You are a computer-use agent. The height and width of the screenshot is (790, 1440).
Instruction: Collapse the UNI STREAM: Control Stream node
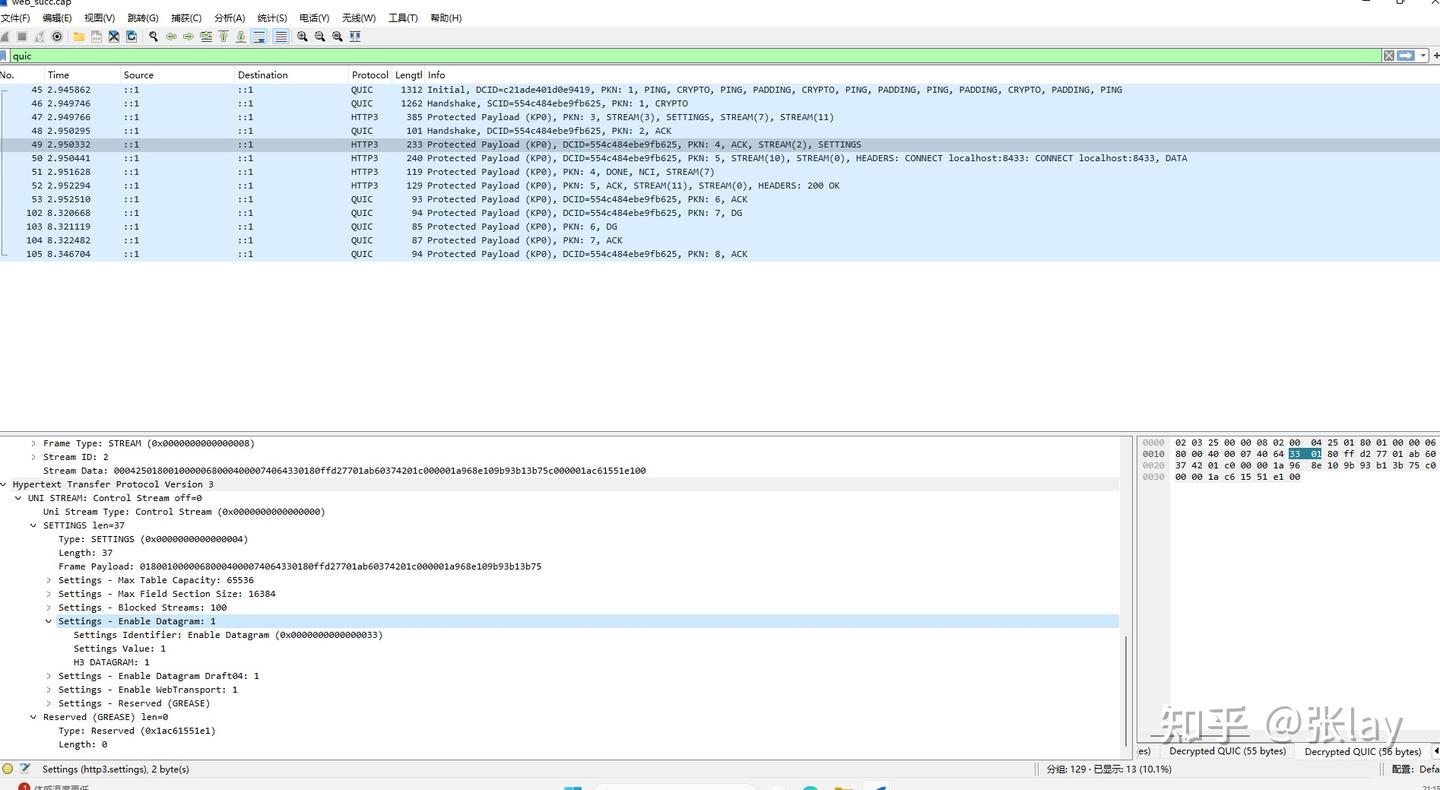click(x=18, y=498)
